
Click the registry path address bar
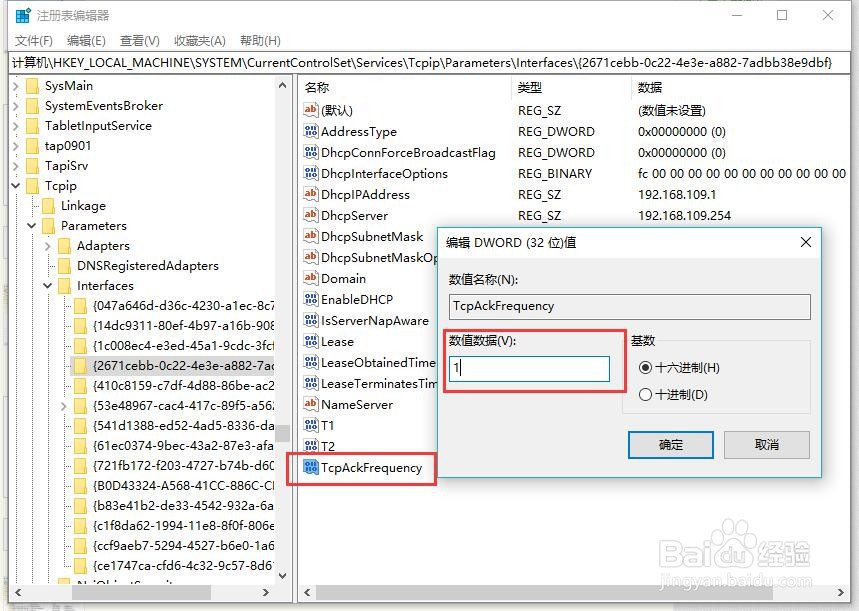pyautogui.click(x=430, y=63)
